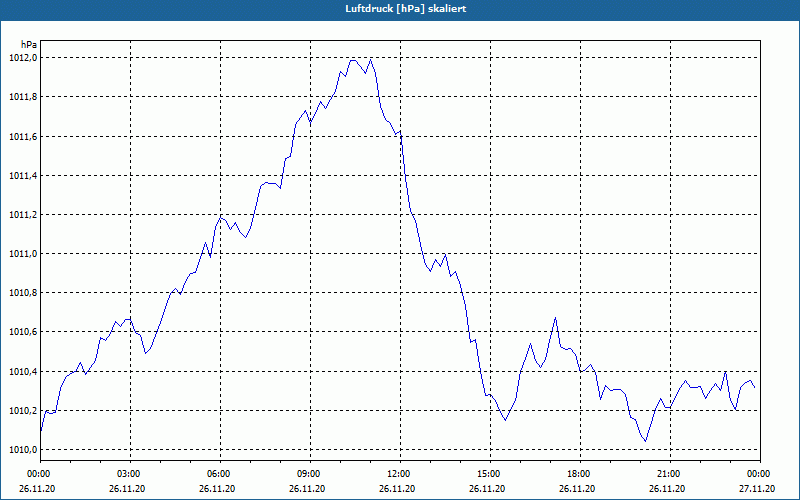The image size is (800, 500).
Task: Select the y-axis label '1010,0'
Action: point(23,449)
